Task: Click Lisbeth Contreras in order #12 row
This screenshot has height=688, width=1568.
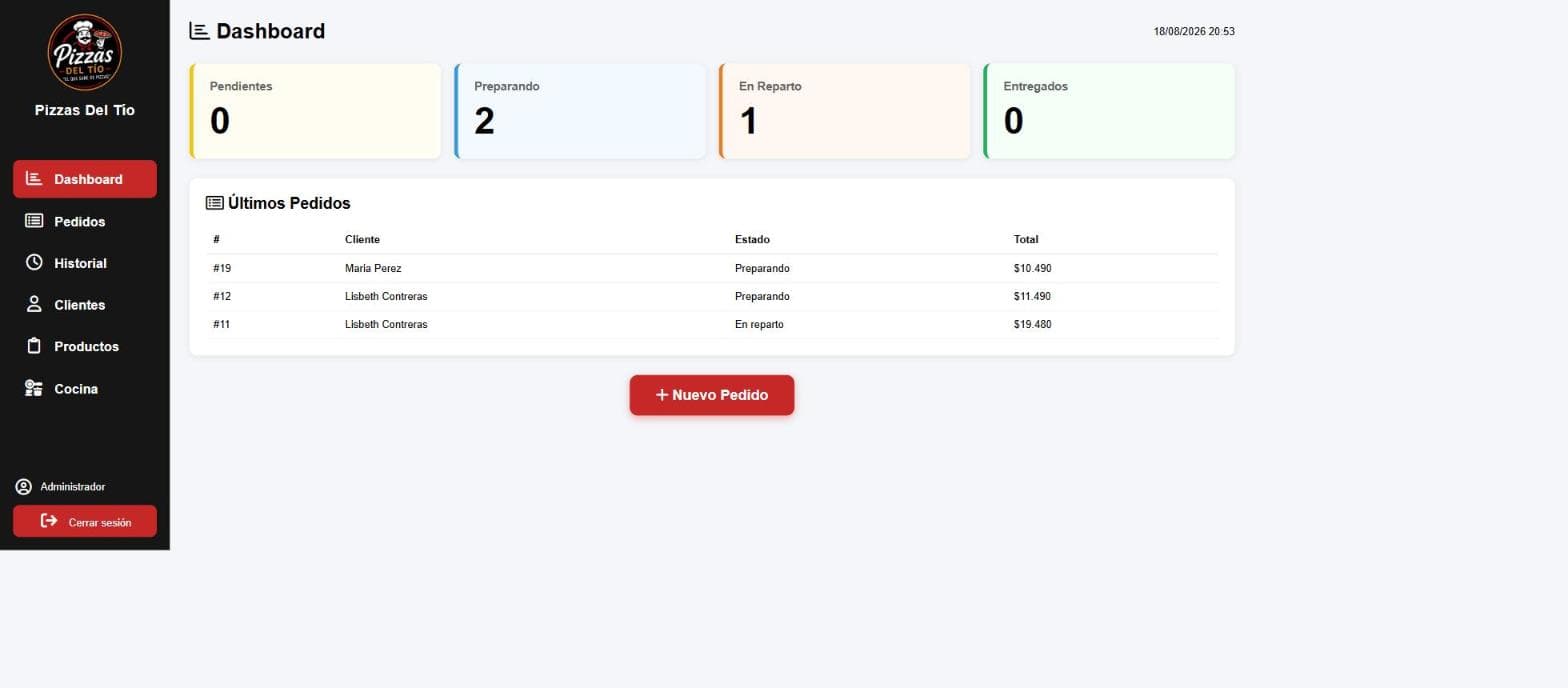Action: tap(386, 296)
